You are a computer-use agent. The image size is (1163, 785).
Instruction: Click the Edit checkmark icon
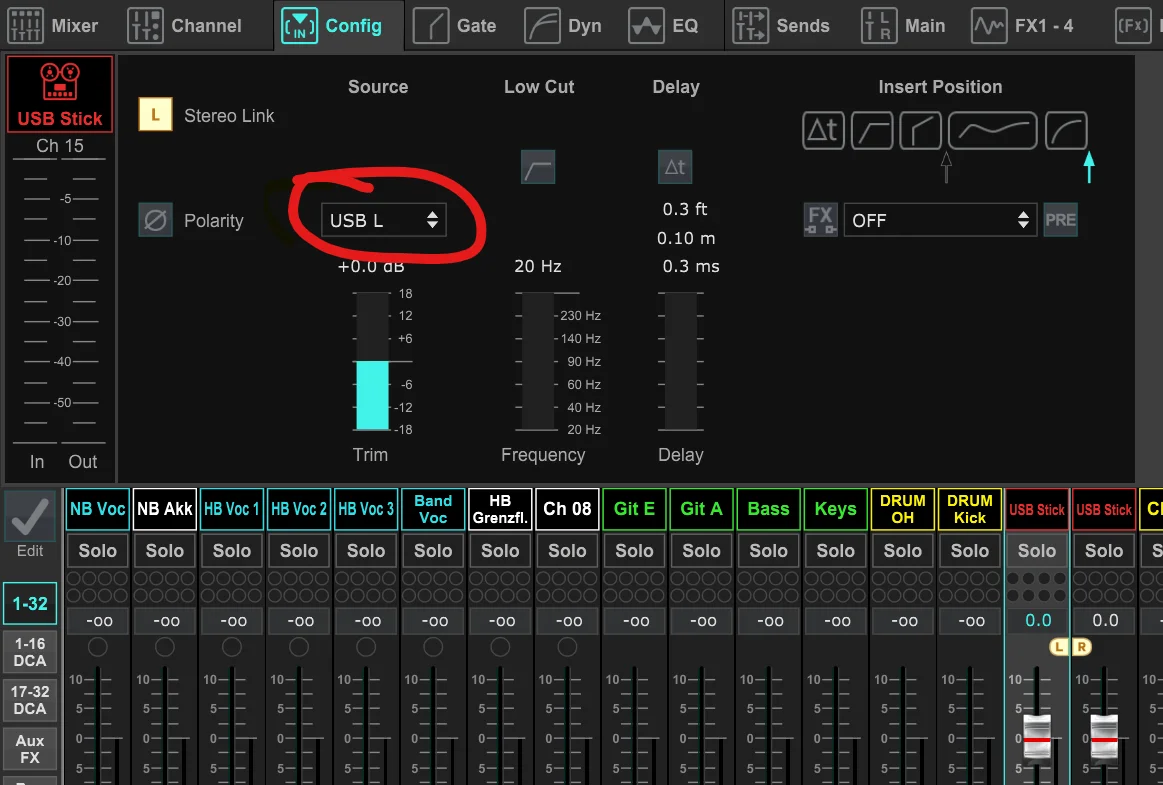30,517
